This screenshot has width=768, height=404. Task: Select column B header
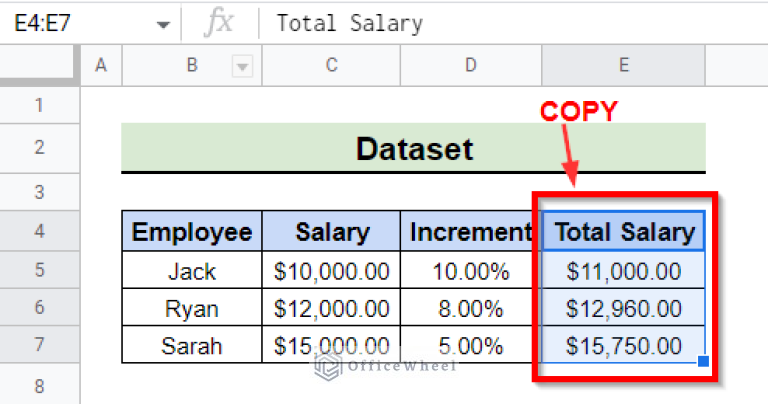[192, 65]
